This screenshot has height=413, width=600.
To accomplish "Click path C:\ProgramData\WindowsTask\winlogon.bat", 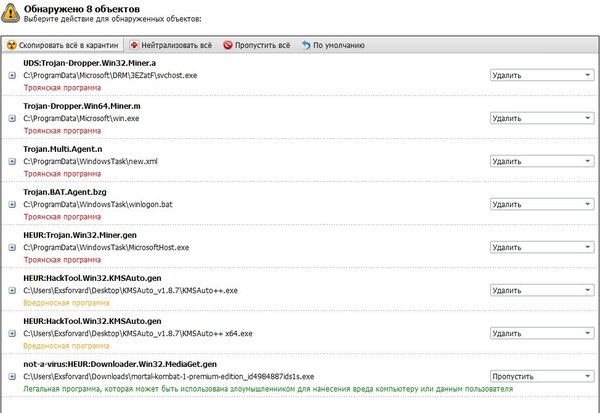I will [98, 204].
